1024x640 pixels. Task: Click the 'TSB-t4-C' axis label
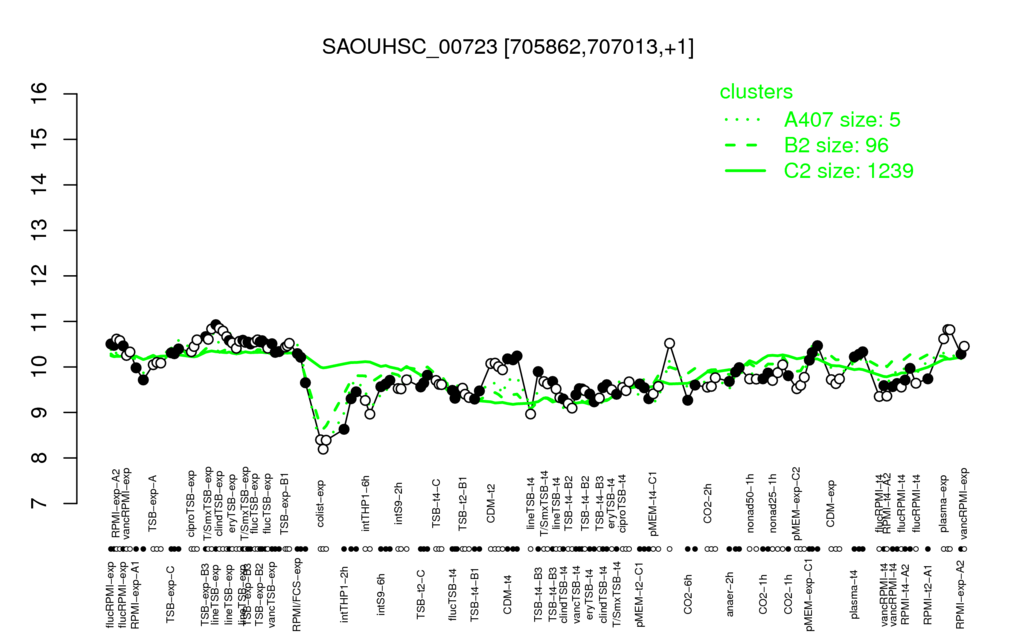pos(437,502)
